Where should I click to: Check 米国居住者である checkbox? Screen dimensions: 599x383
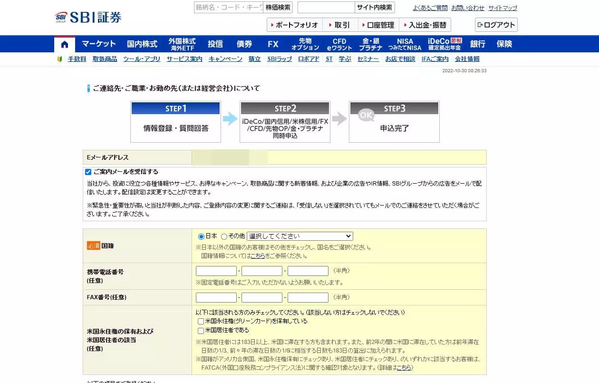point(201,330)
